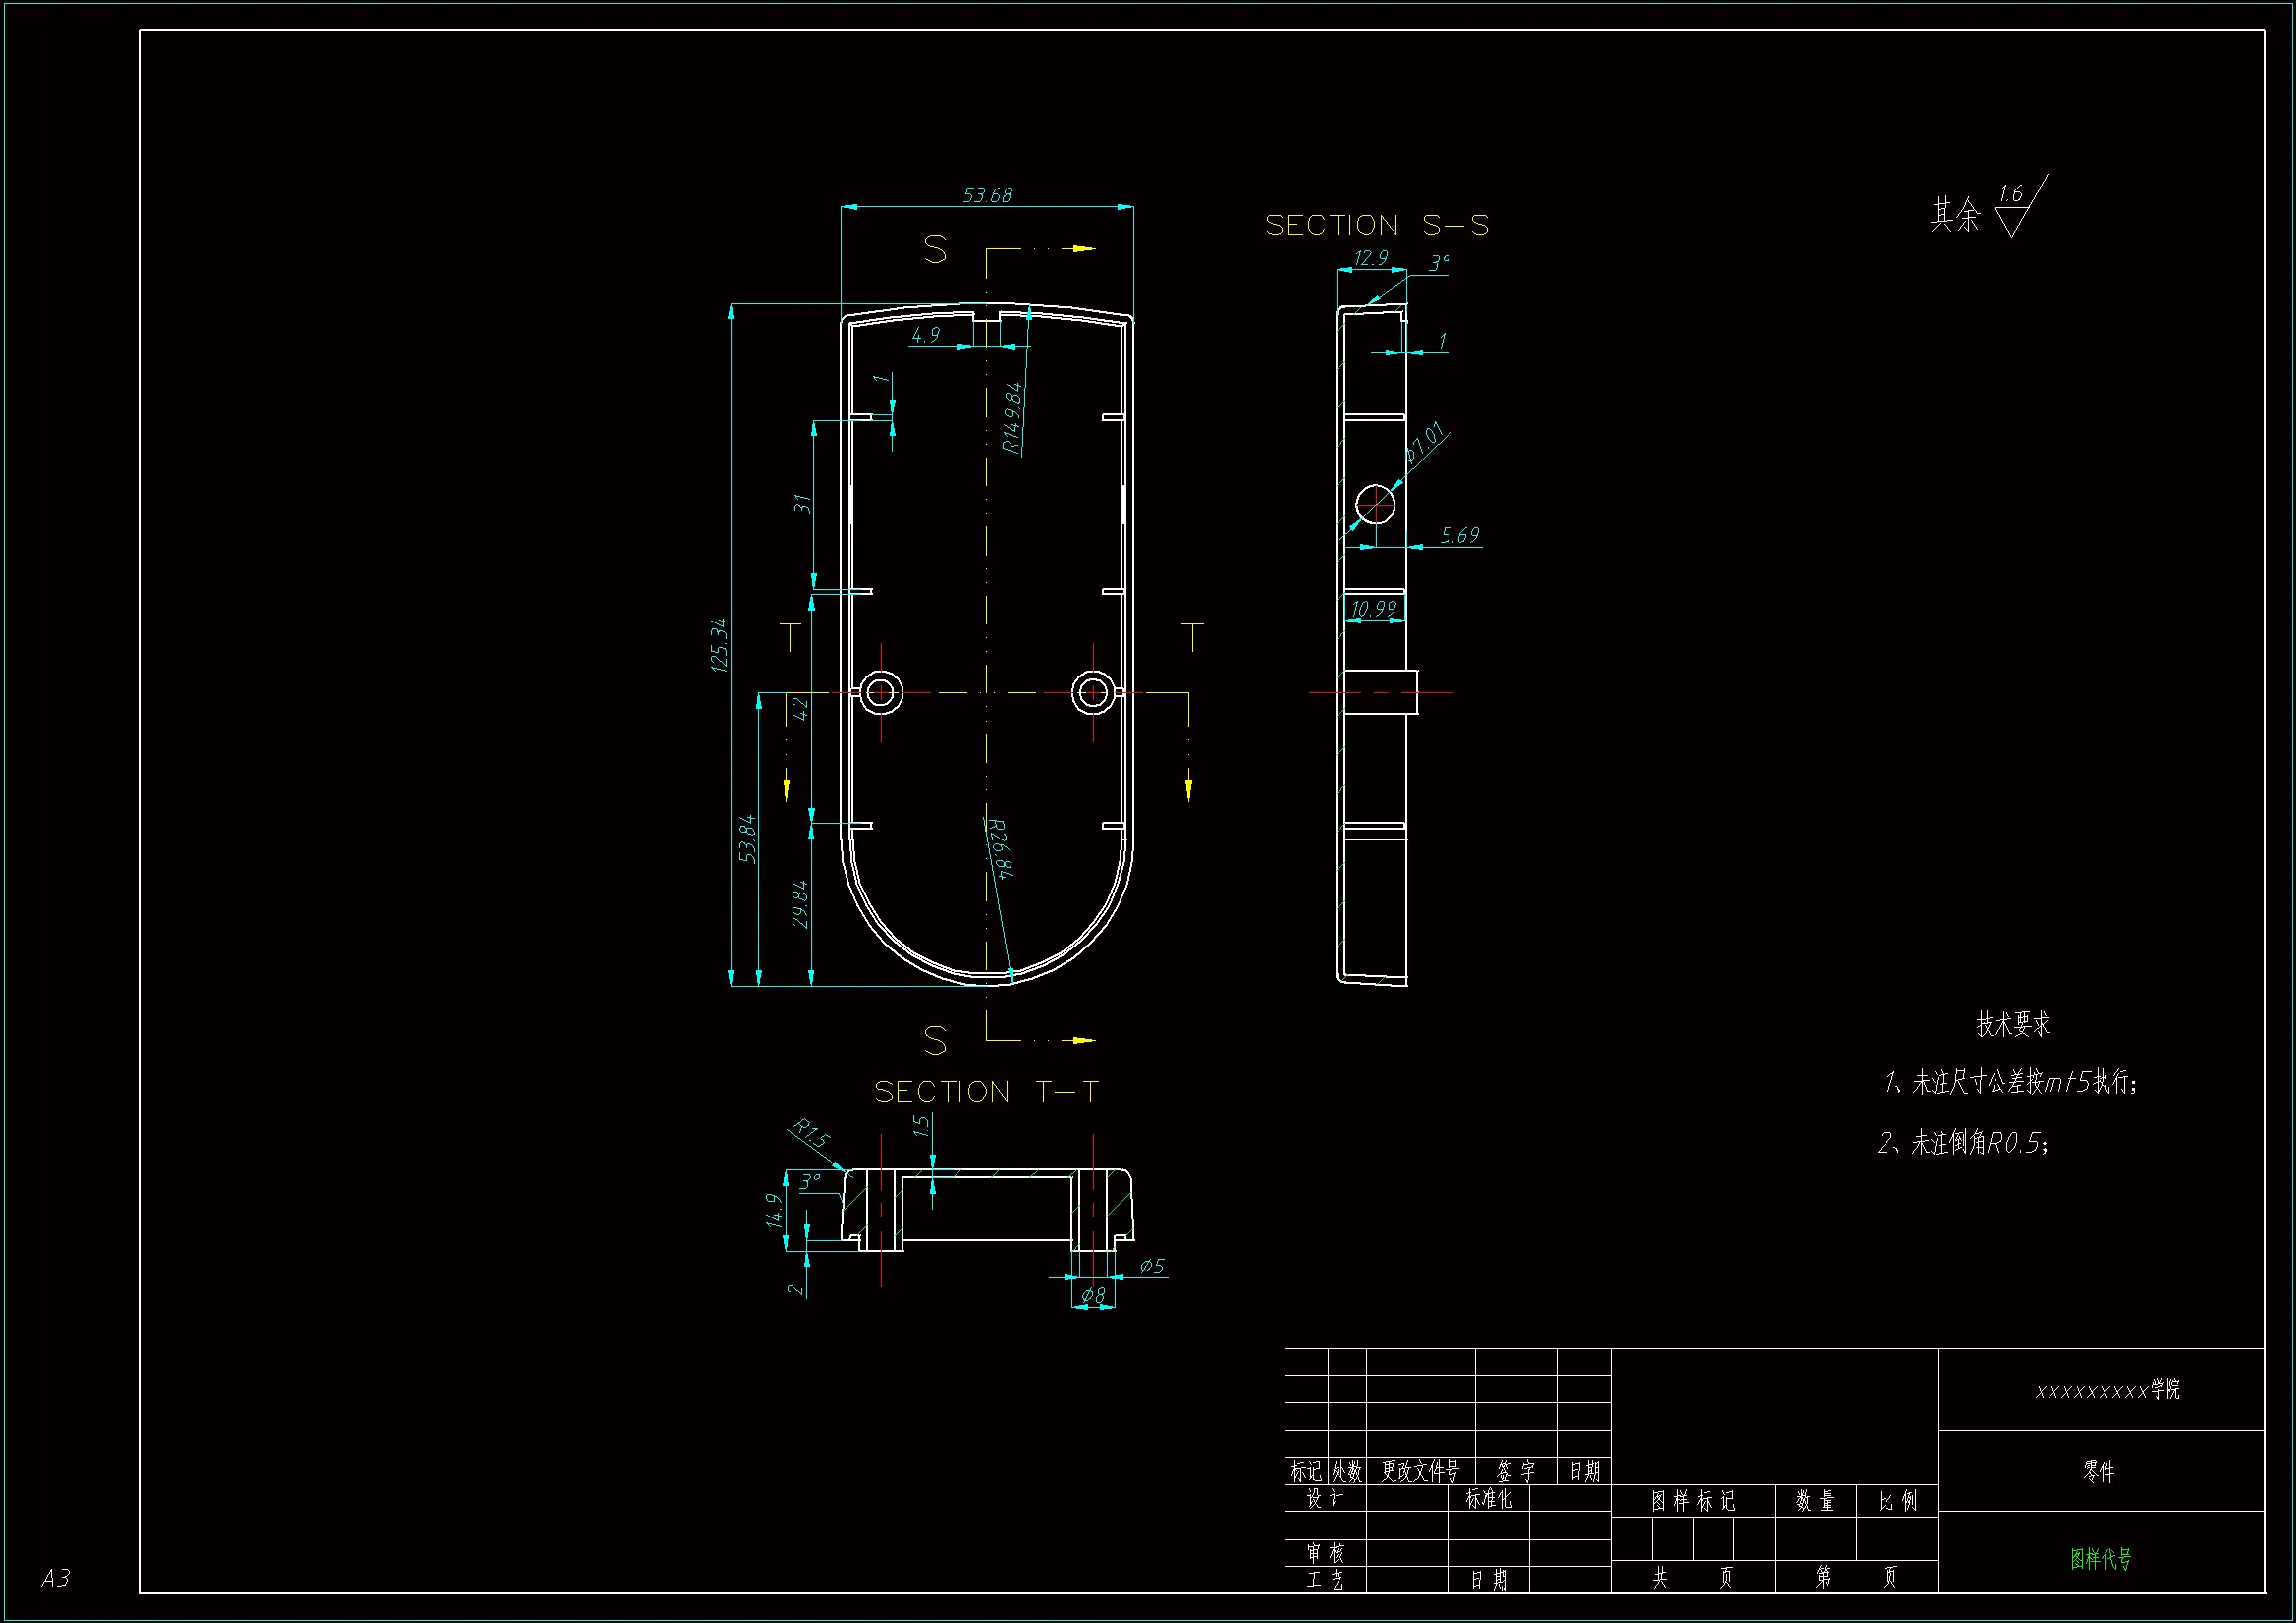Click the left mounting hole circle
This screenshot has width=2296, height=1623.
pyautogui.click(x=881, y=692)
